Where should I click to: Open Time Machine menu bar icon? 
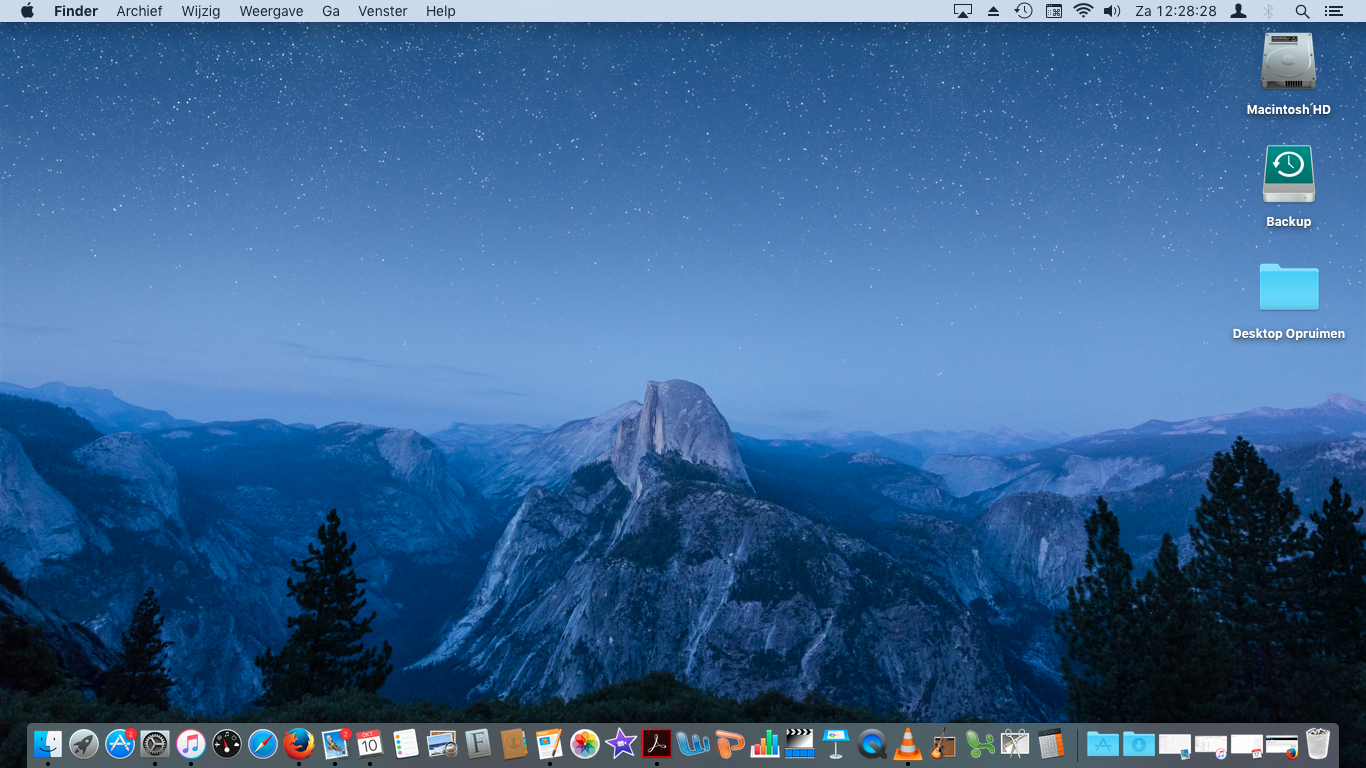point(1024,11)
